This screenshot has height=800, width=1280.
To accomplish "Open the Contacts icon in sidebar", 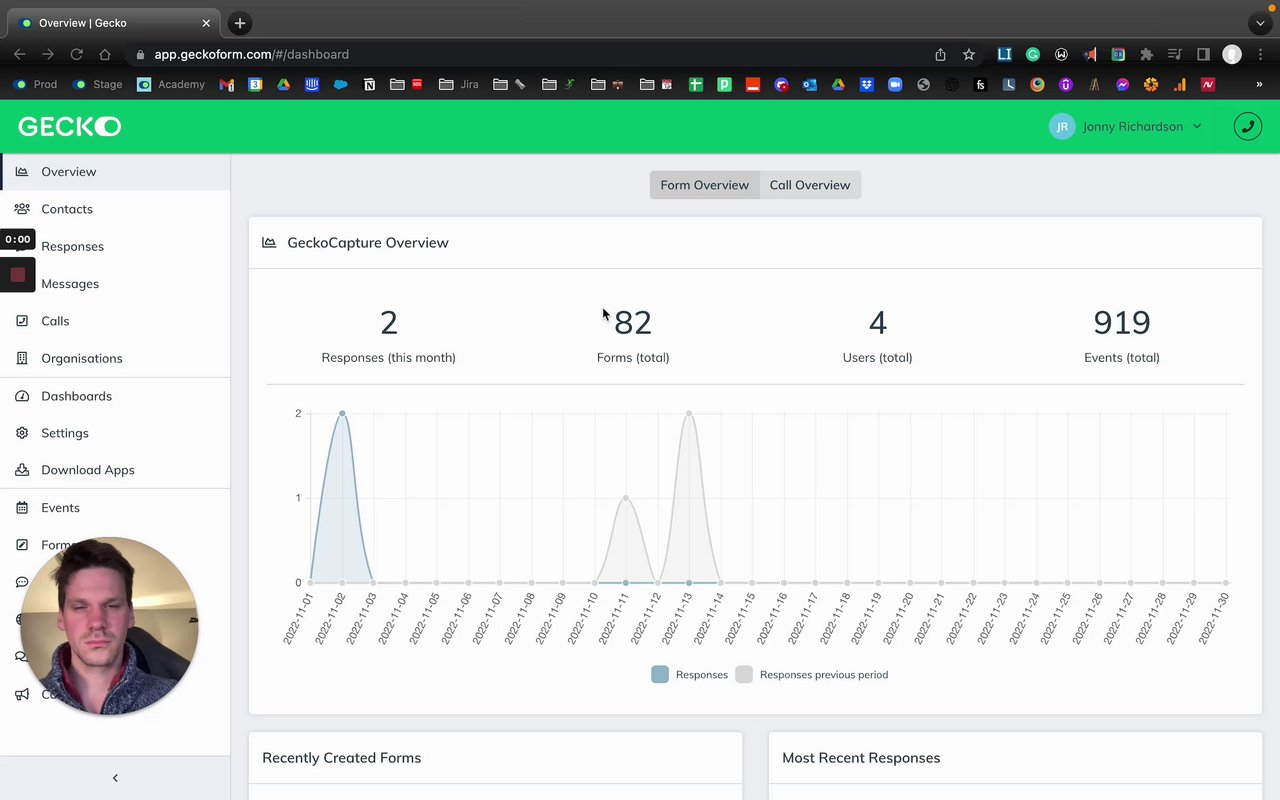I will click(22, 209).
